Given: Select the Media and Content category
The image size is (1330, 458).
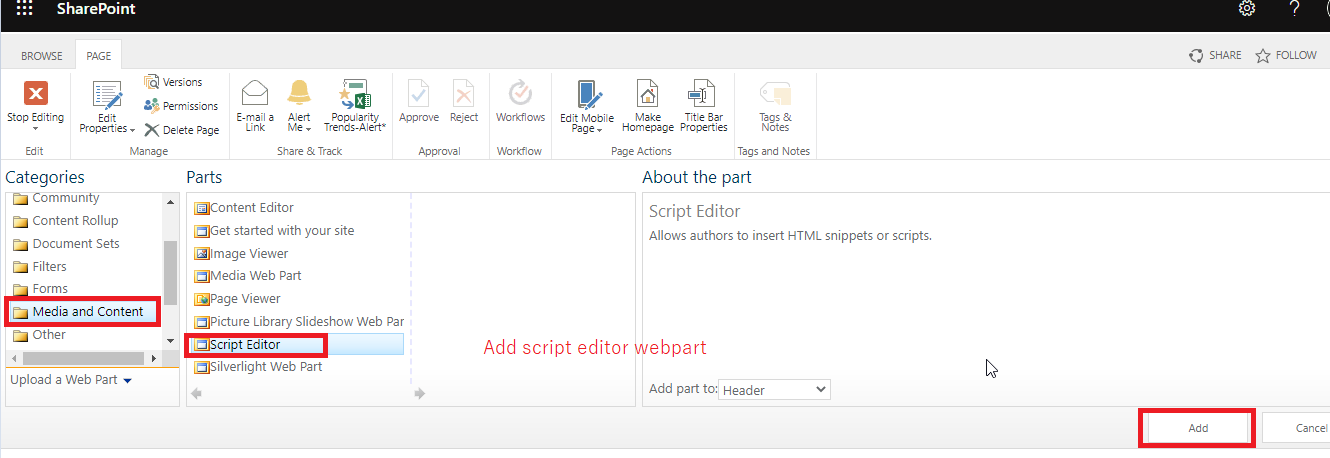Looking at the screenshot, I should tap(87, 312).
